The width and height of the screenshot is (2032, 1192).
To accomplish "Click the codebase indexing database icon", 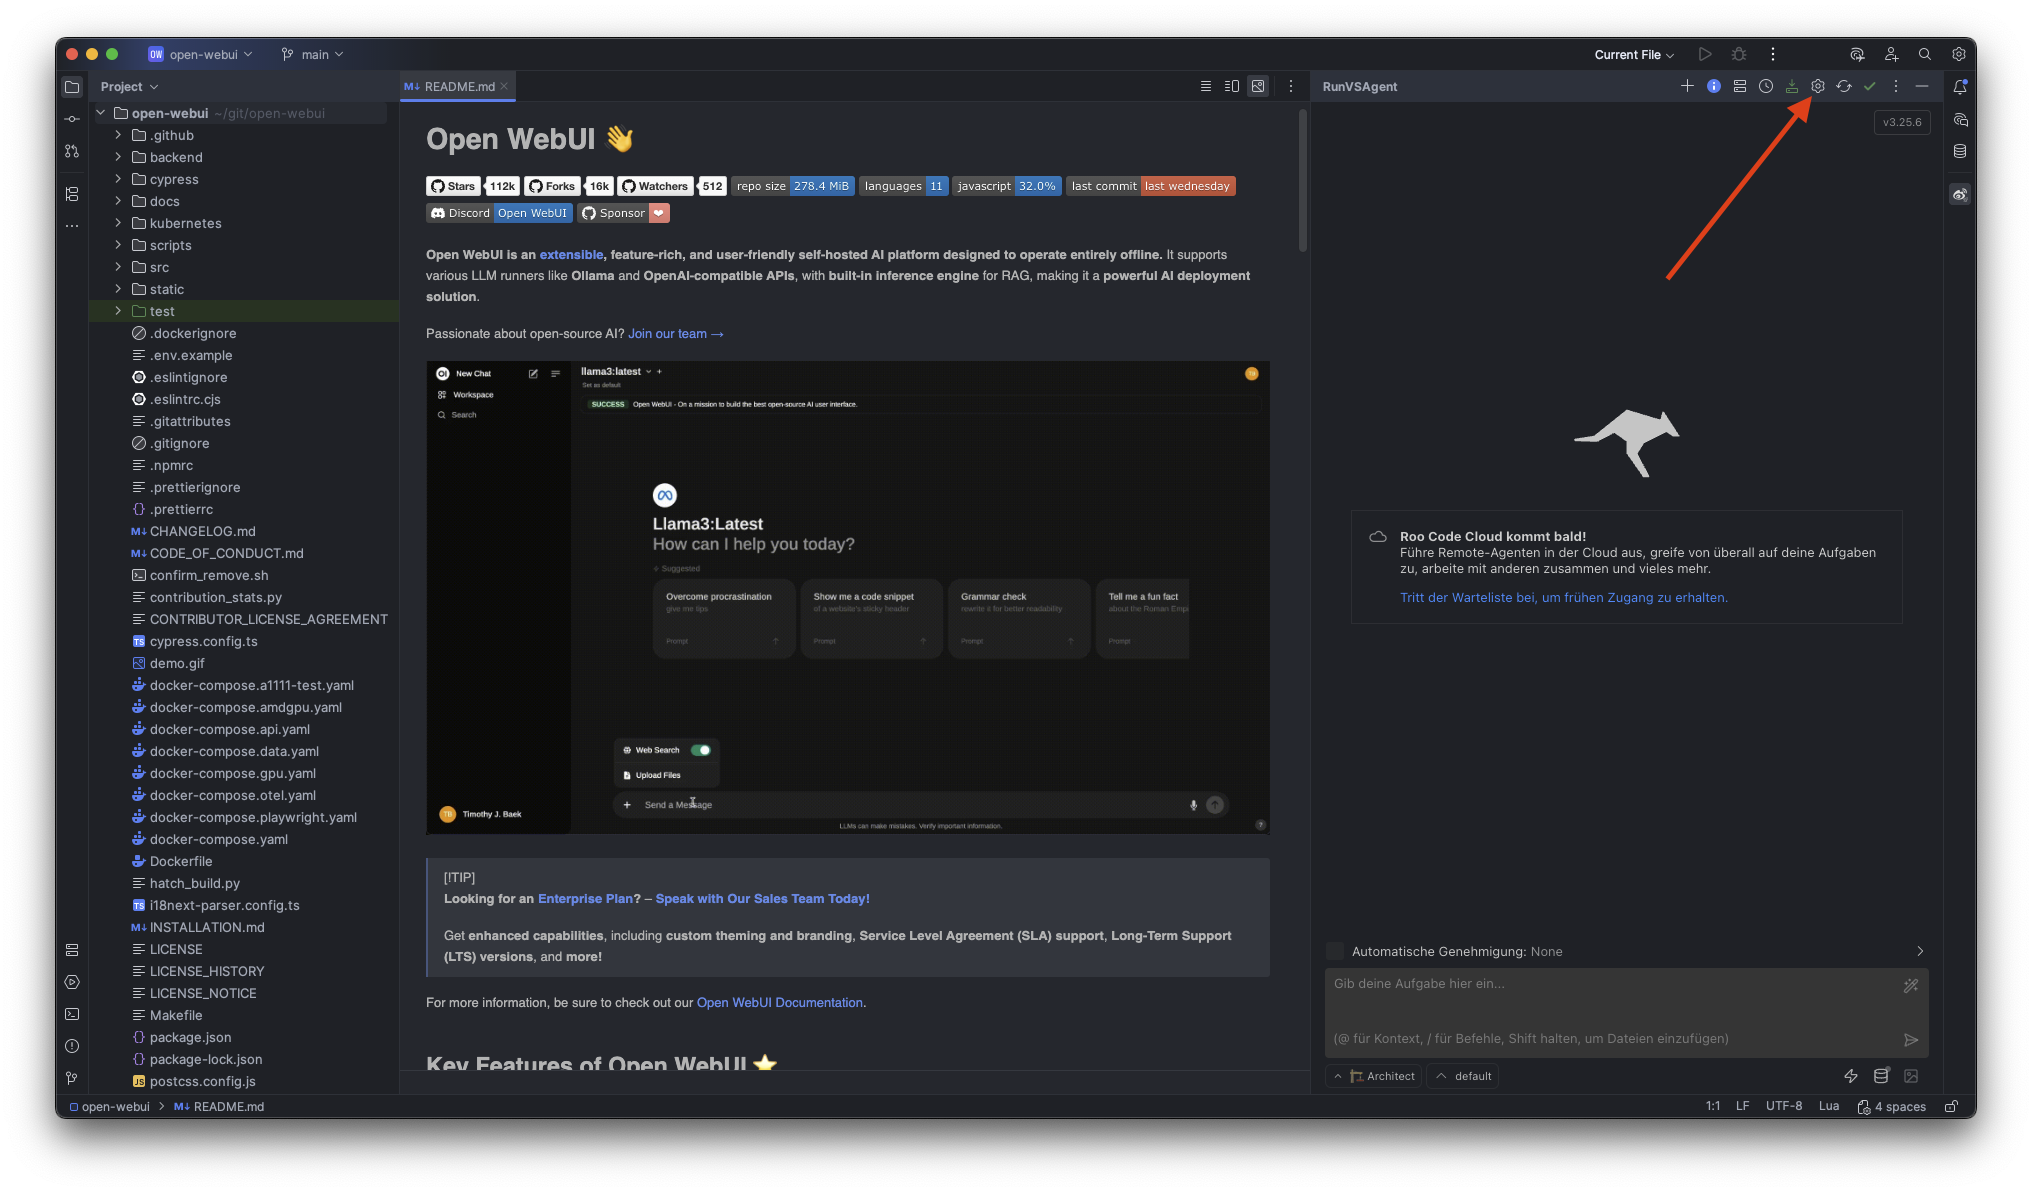I will click(x=1881, y=1076).
